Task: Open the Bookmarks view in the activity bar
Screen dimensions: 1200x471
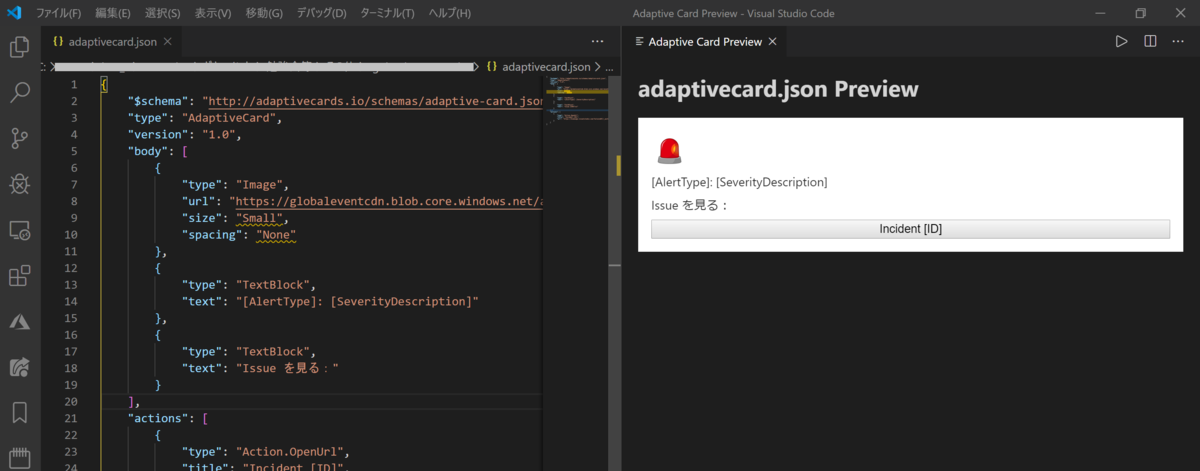Action: [x=19, y=412]
